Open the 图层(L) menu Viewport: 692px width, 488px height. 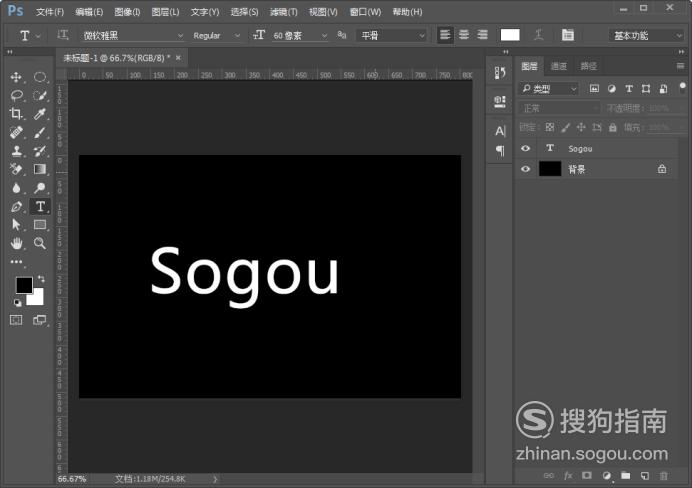165,12
